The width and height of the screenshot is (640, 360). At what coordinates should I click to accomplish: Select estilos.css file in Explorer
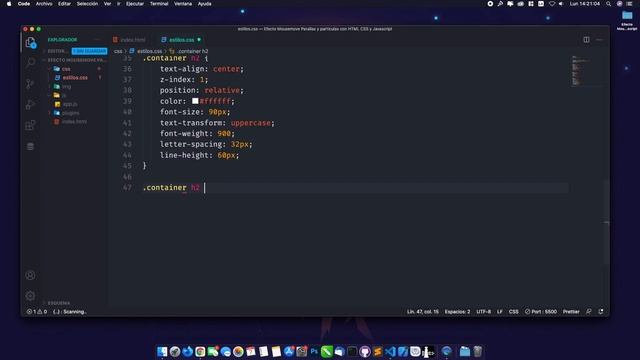point(75,78)
